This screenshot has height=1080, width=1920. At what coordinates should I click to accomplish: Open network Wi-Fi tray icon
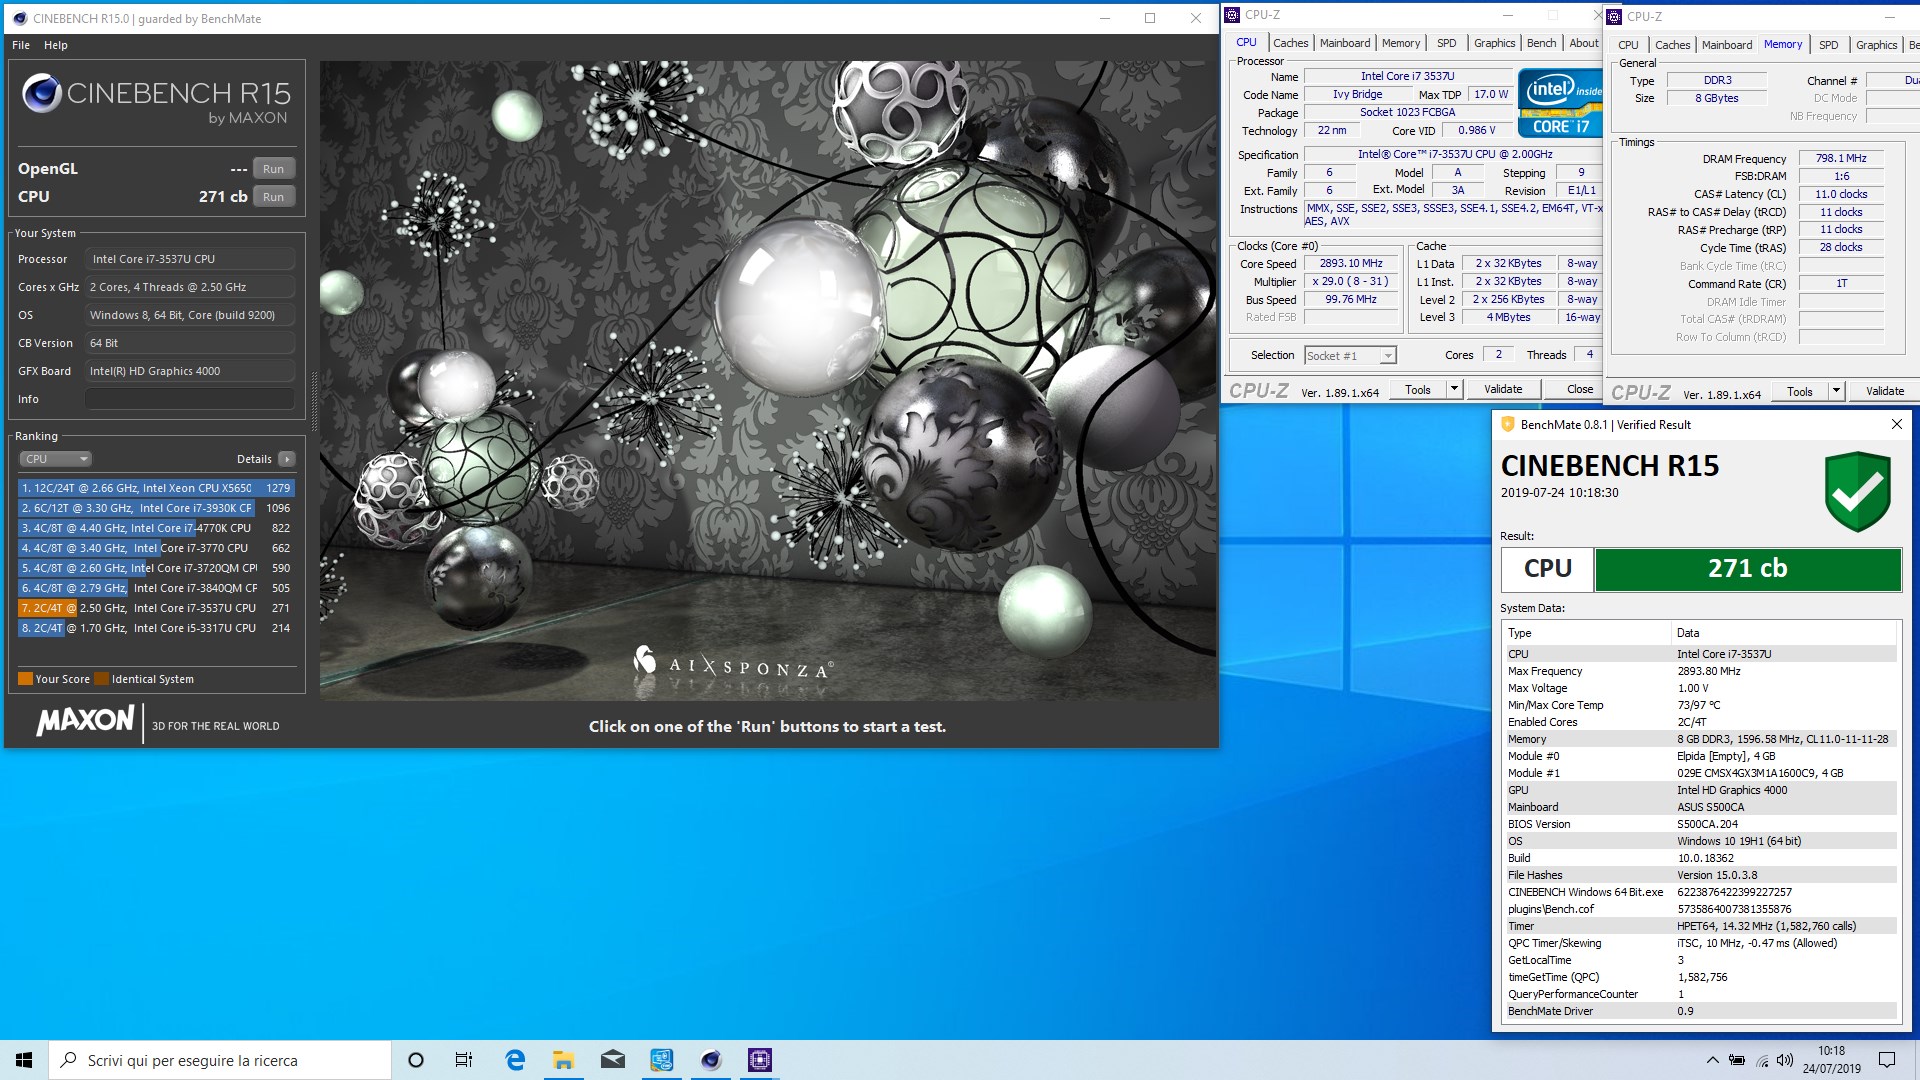[1761, 1060]
